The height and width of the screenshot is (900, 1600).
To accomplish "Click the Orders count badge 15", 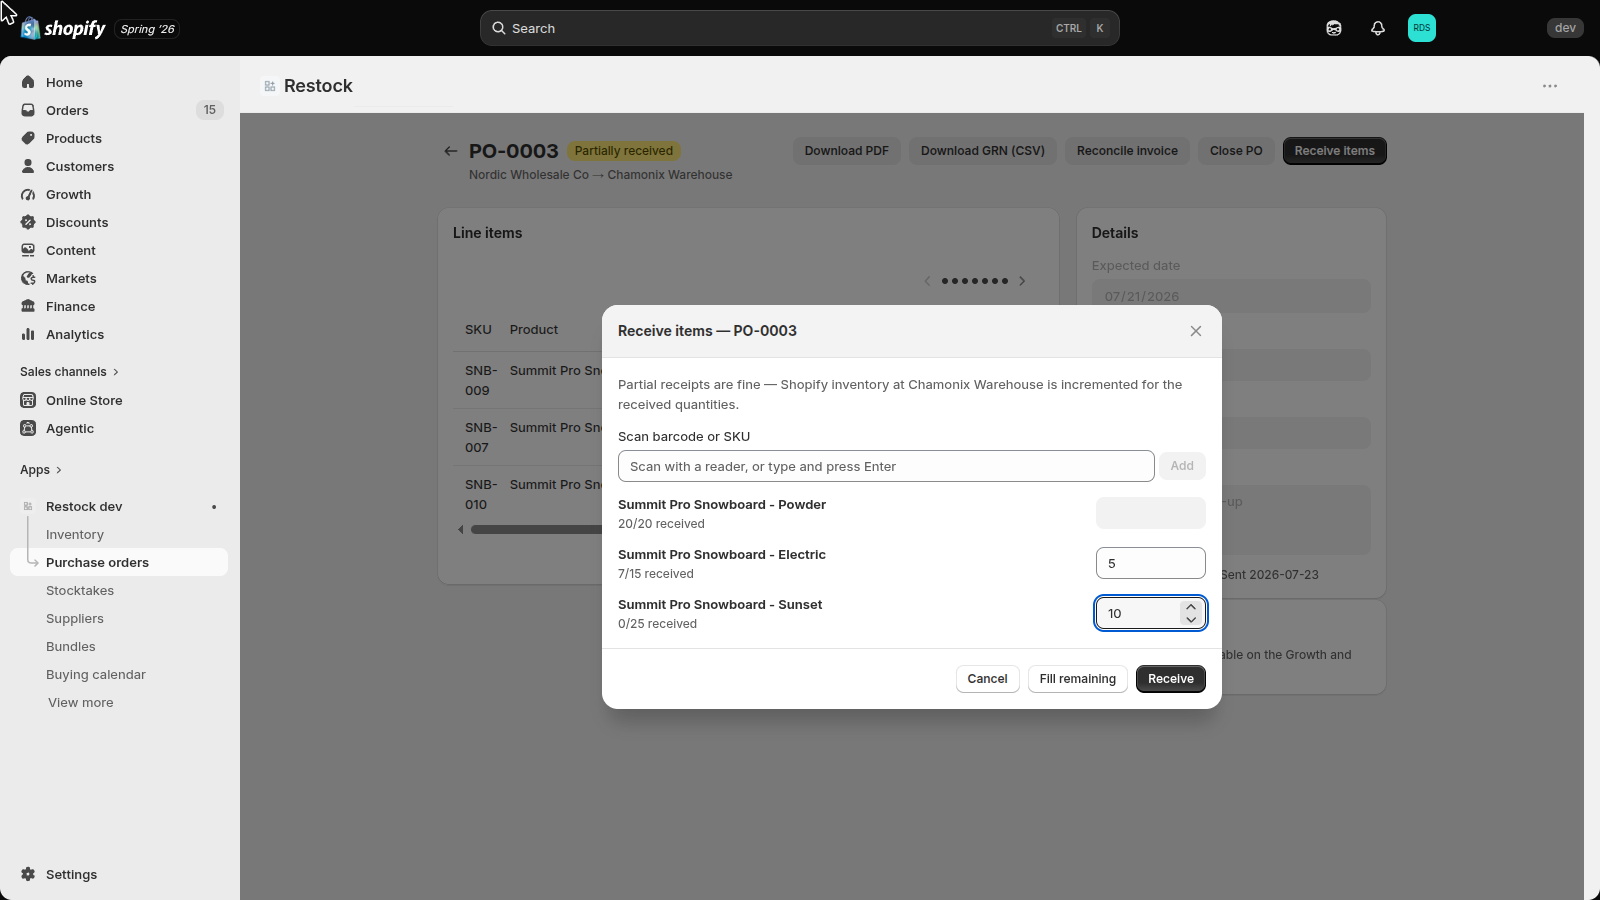I will (209, 110).
